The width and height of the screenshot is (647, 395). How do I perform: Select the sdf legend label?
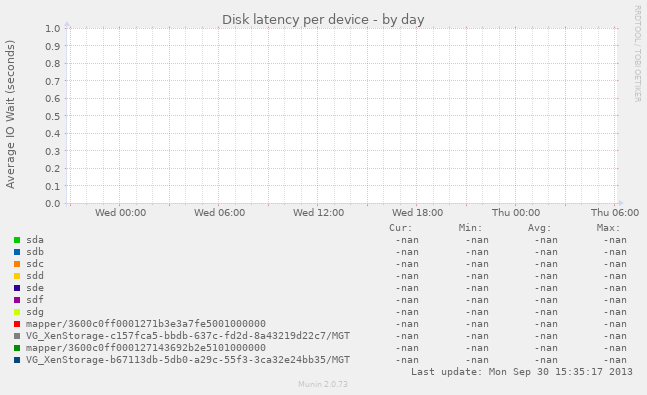(x=35, y=300)
